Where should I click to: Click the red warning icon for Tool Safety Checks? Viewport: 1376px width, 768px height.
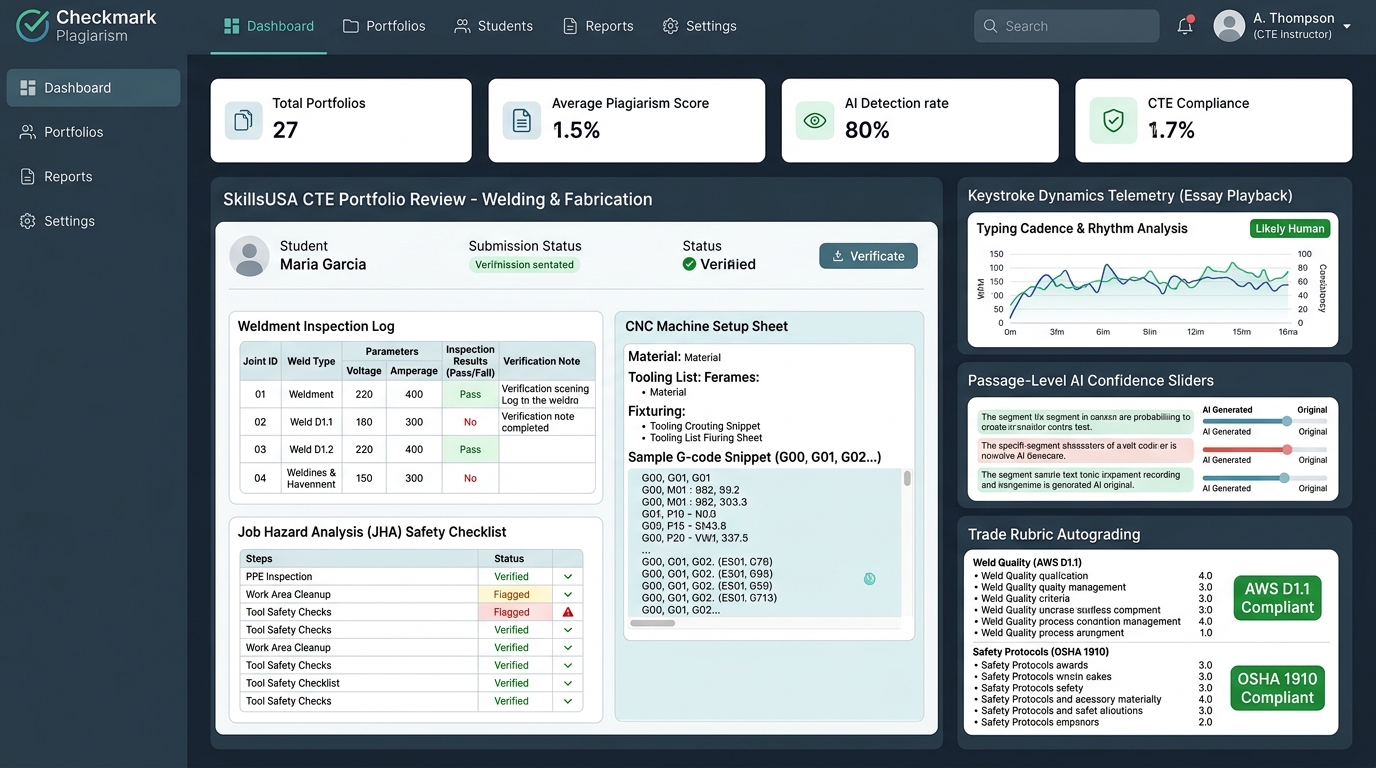click(568, 612)
